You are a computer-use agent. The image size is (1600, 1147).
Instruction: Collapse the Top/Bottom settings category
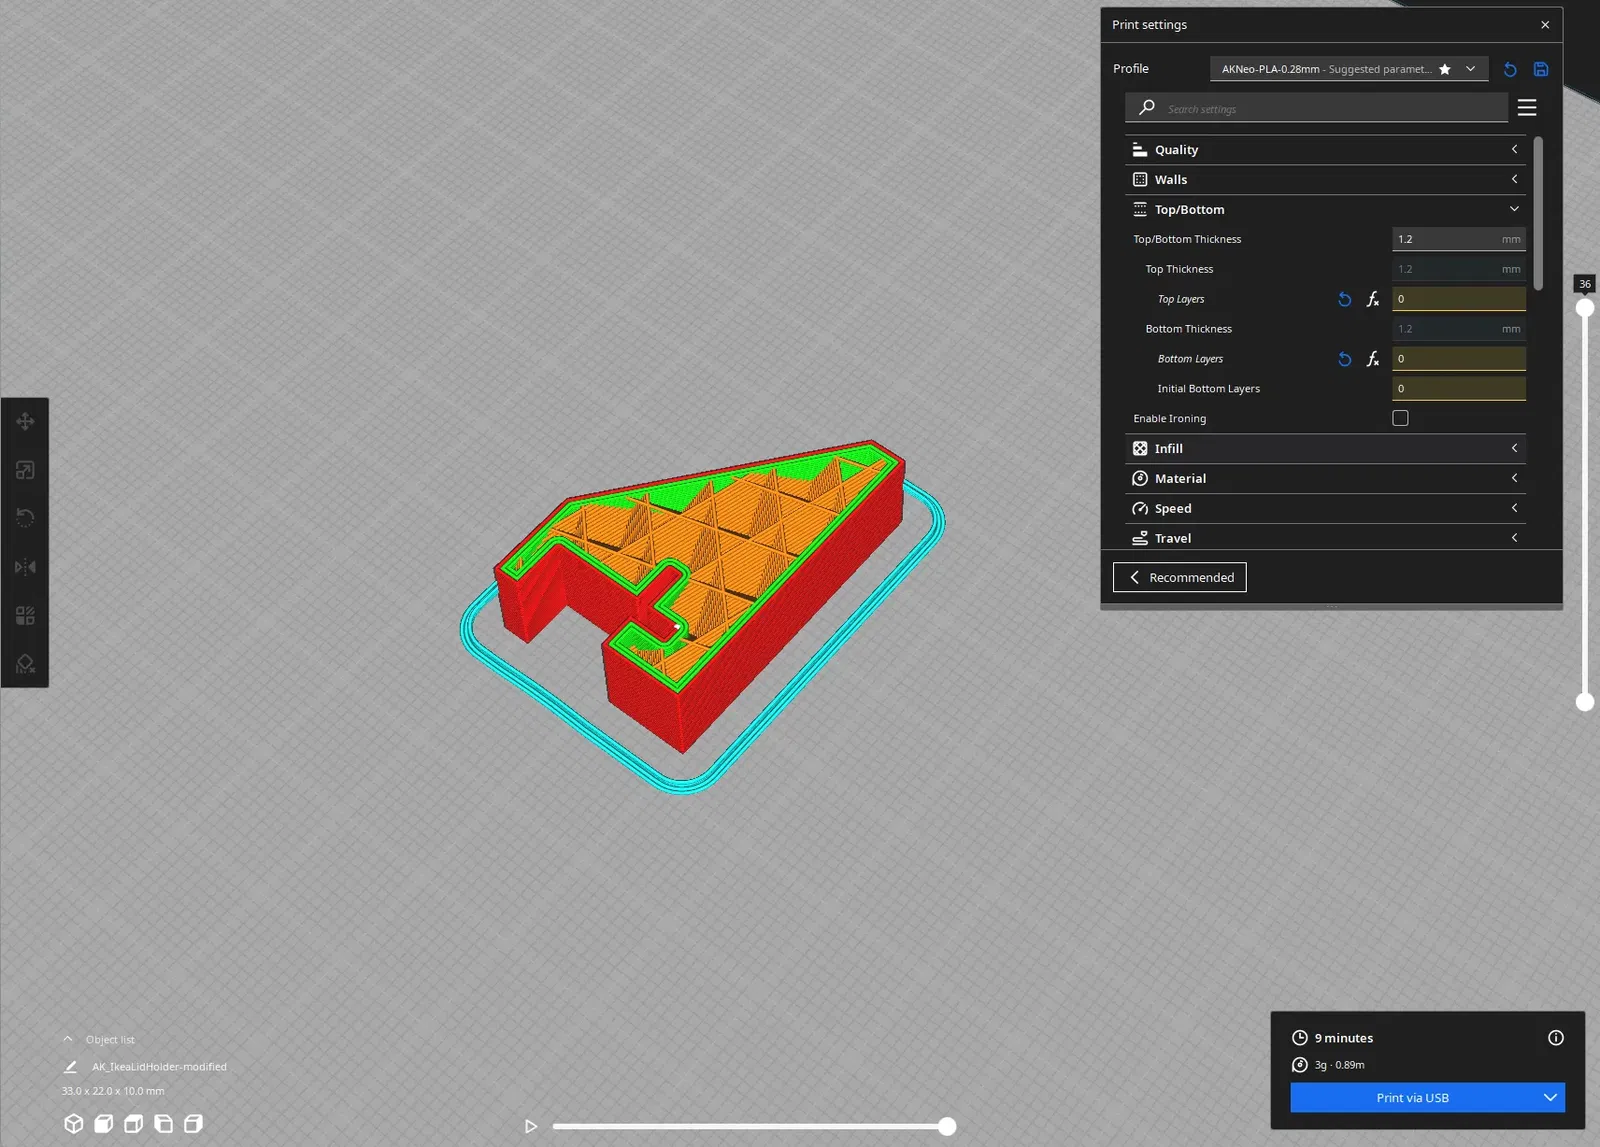pyautogui.click(x=1325, y=210)
